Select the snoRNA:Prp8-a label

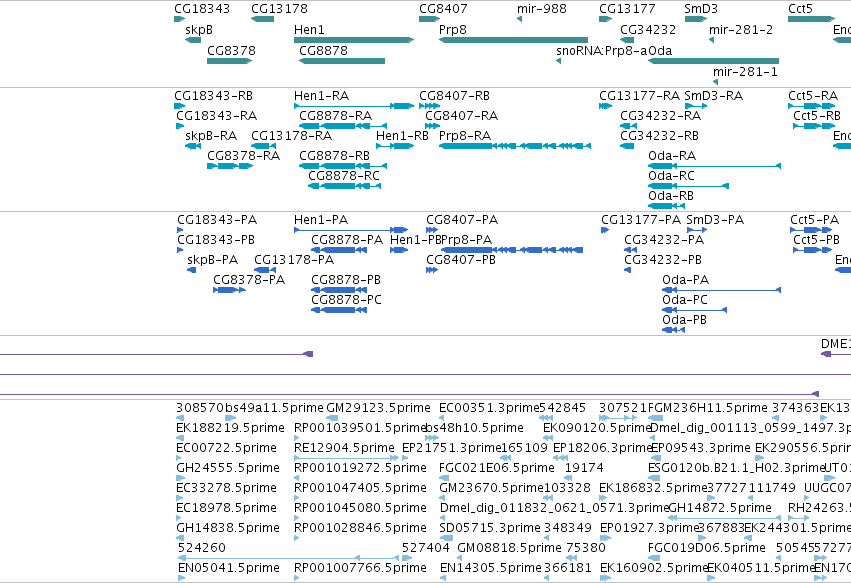602,50
